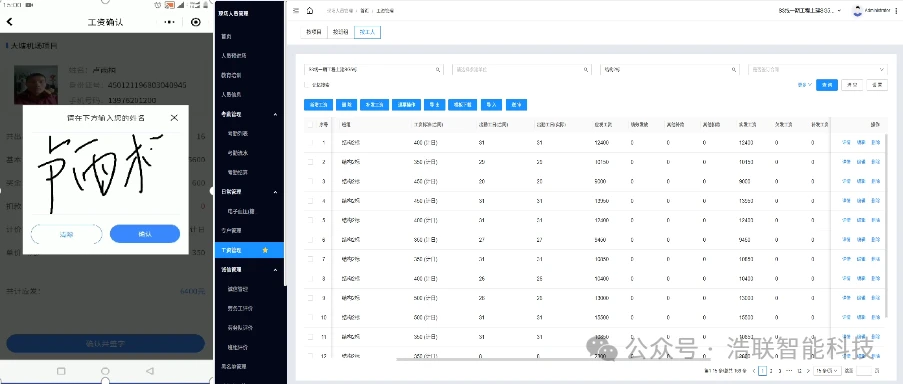Image resolution: width=903 pixels, height=384 pixels.
Task: Collapse the sidebar group chevron below 工资管理
Action: [x=275, y=269]
